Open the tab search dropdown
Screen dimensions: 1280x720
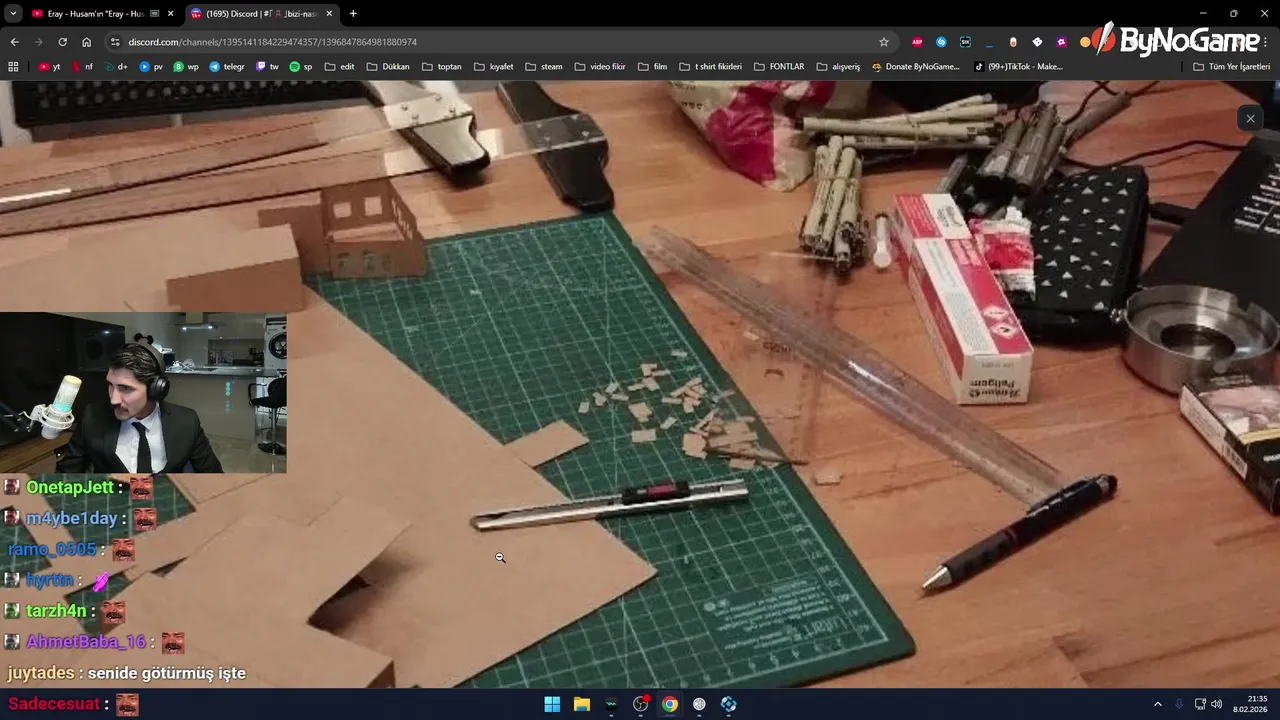(x=13, y=13)
